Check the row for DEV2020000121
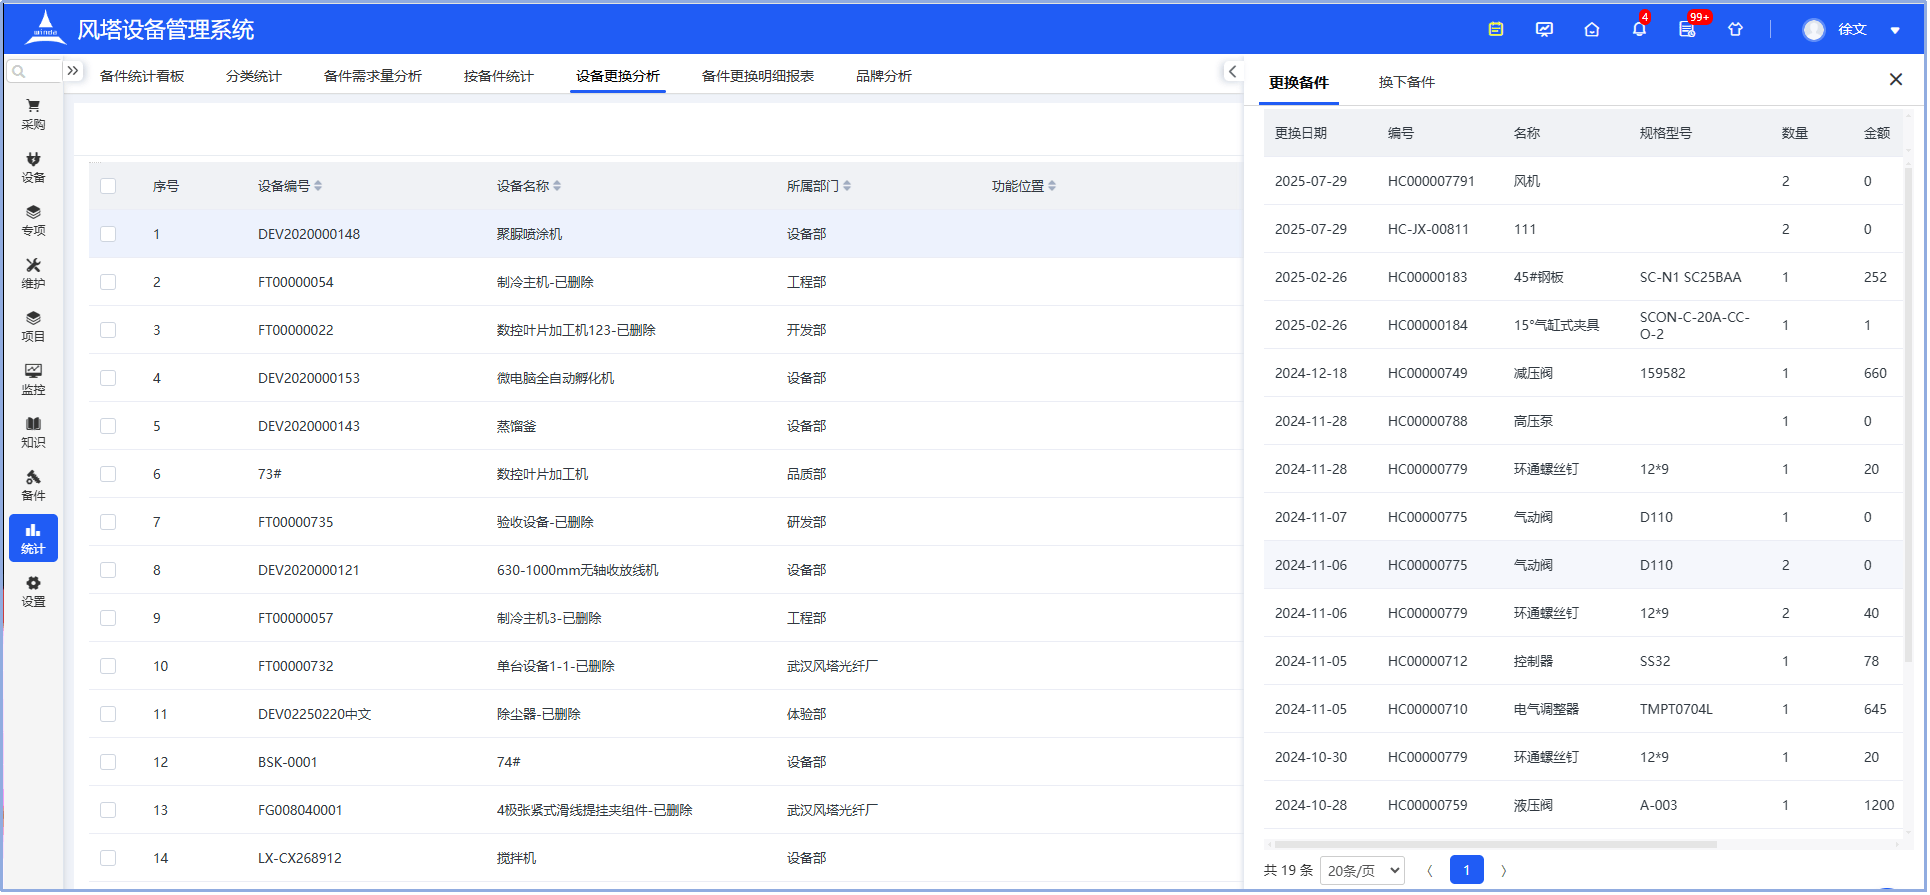 coord(108,570)
